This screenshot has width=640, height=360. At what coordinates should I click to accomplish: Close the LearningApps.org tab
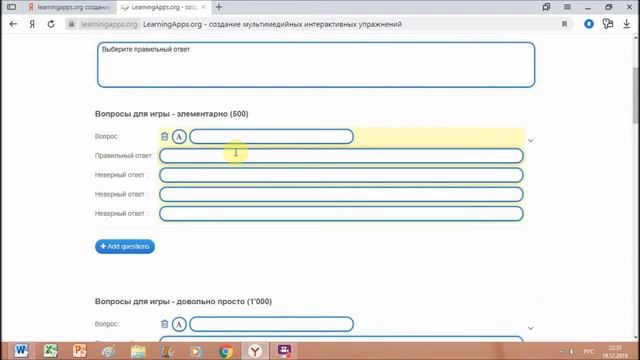coord(203,7)
